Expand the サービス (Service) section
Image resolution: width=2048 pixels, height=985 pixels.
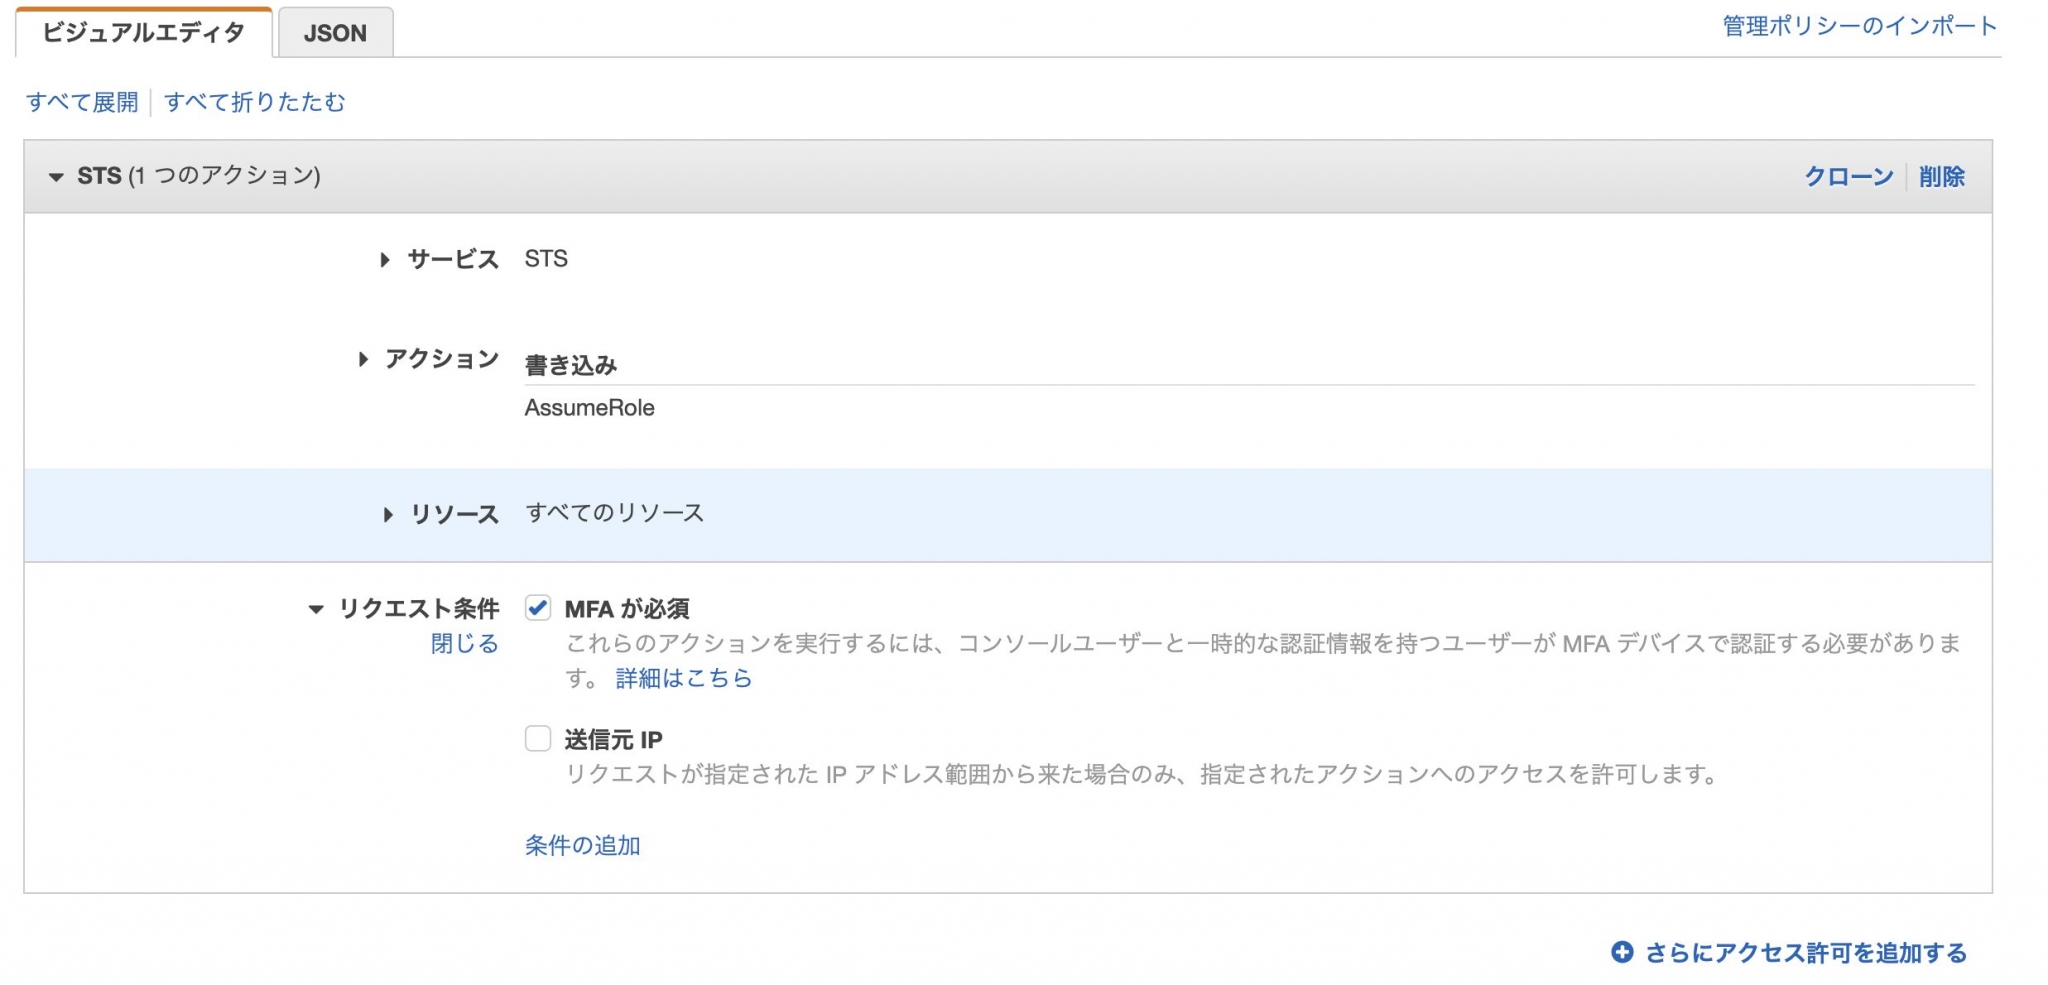point(385,259)
